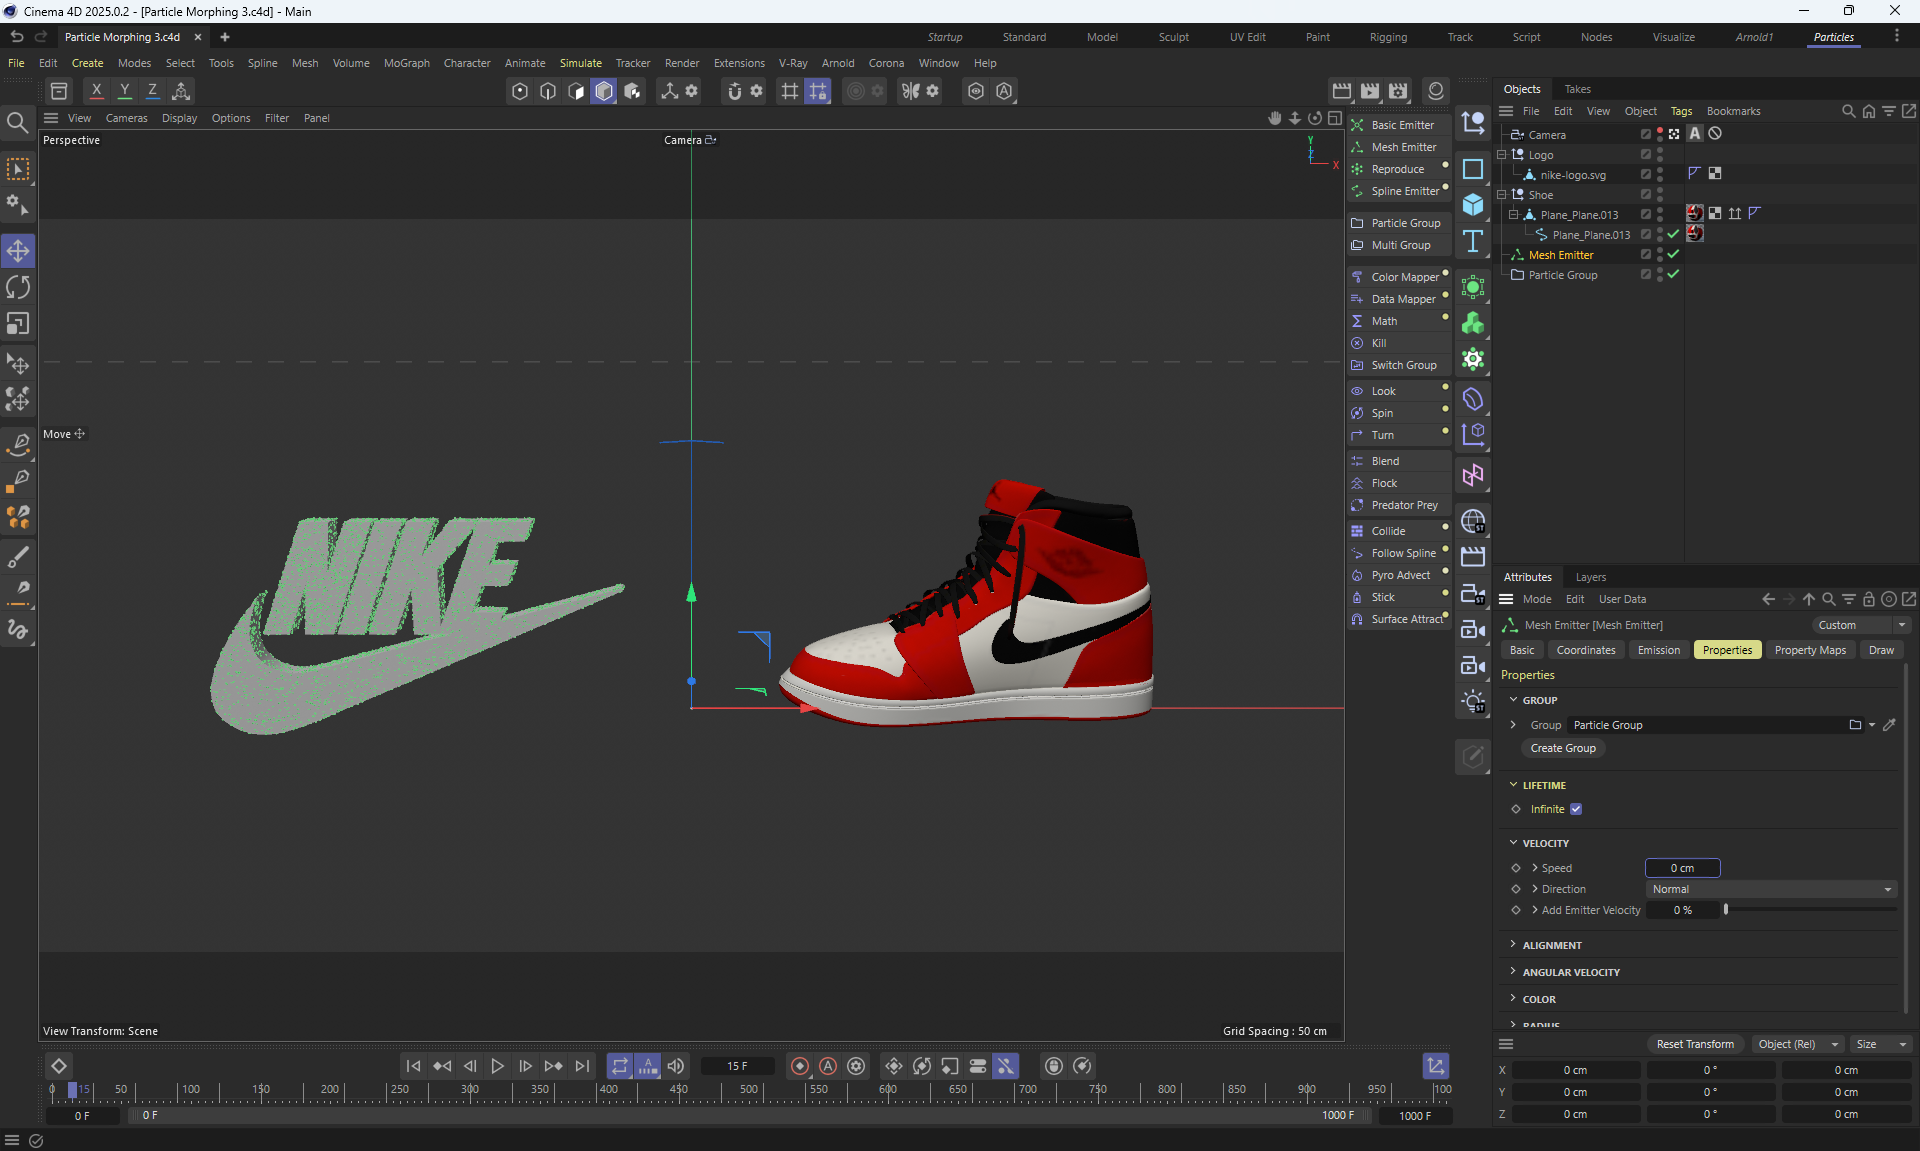Toggle the Infinite lifetime checkbox
The width and height of the screenshot is (1920, 1151).
(x=1576, y=809)
